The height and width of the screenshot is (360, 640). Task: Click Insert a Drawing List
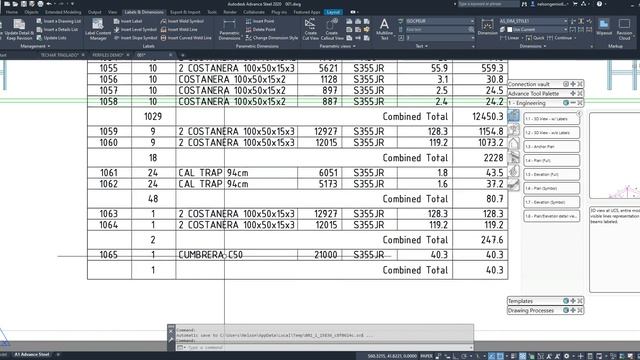(x=59, y=21)
